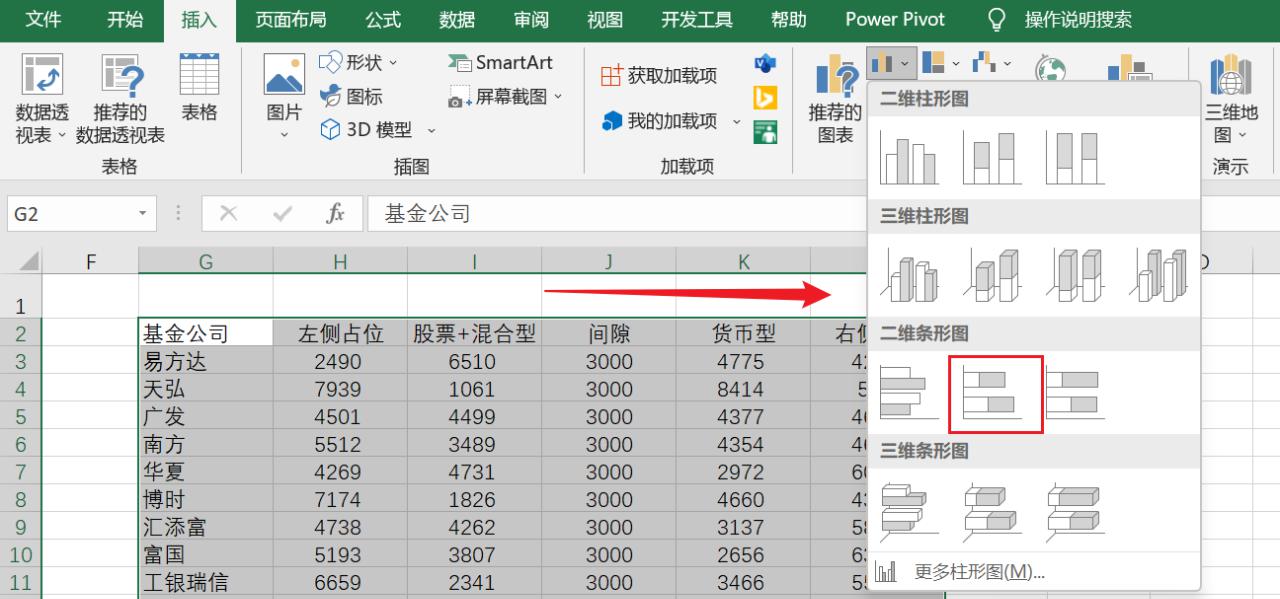This screenshot has height=599, width=1280.
Task: Choose 3D clustered bar chart
Action: (909, 509)
